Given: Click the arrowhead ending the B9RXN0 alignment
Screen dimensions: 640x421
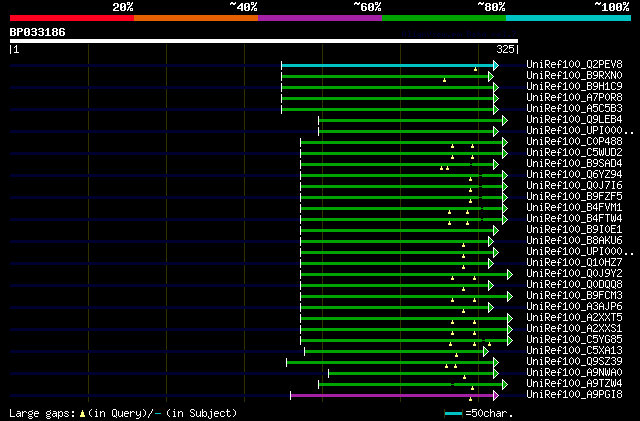Looking at the screenshot, I should tap(491, 76).
